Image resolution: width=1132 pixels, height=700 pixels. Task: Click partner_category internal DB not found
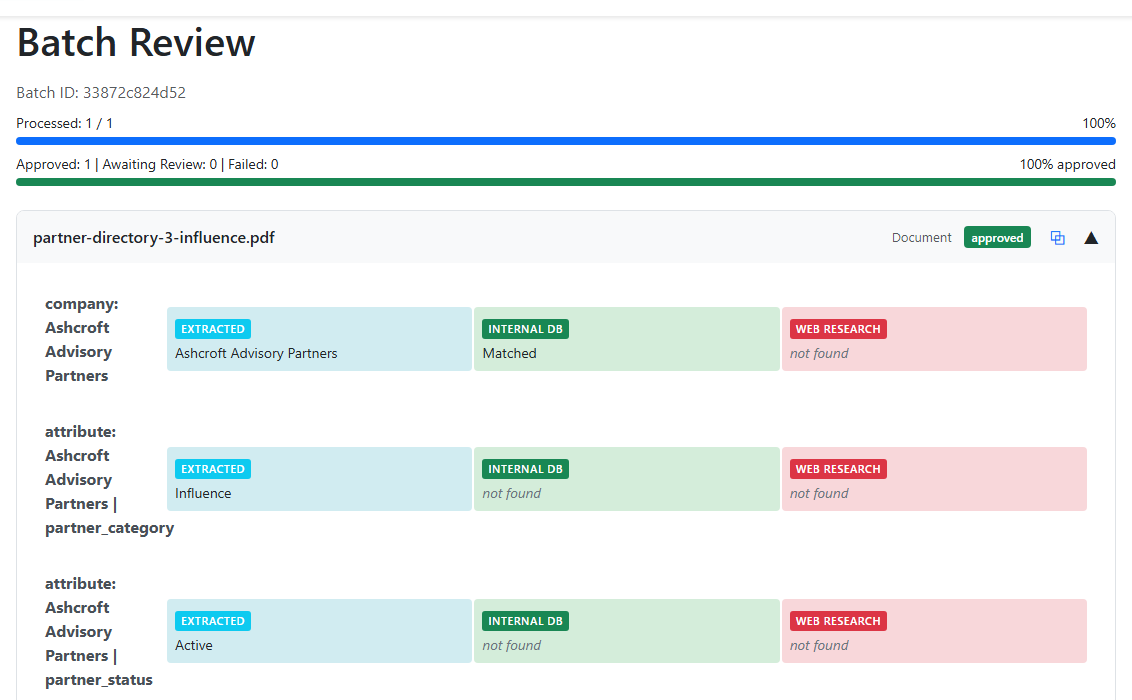click(511, 494)
